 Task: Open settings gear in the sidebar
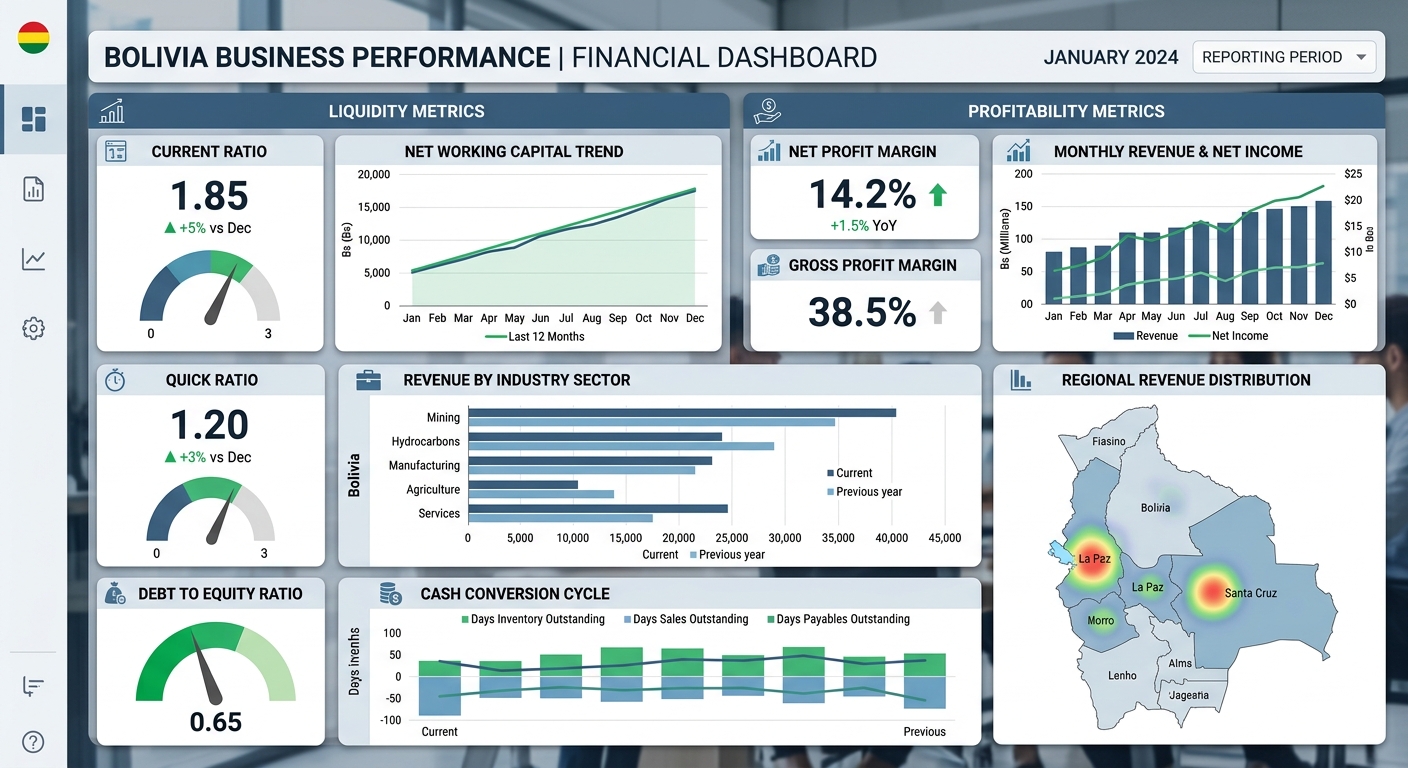(x=33, y=329)
